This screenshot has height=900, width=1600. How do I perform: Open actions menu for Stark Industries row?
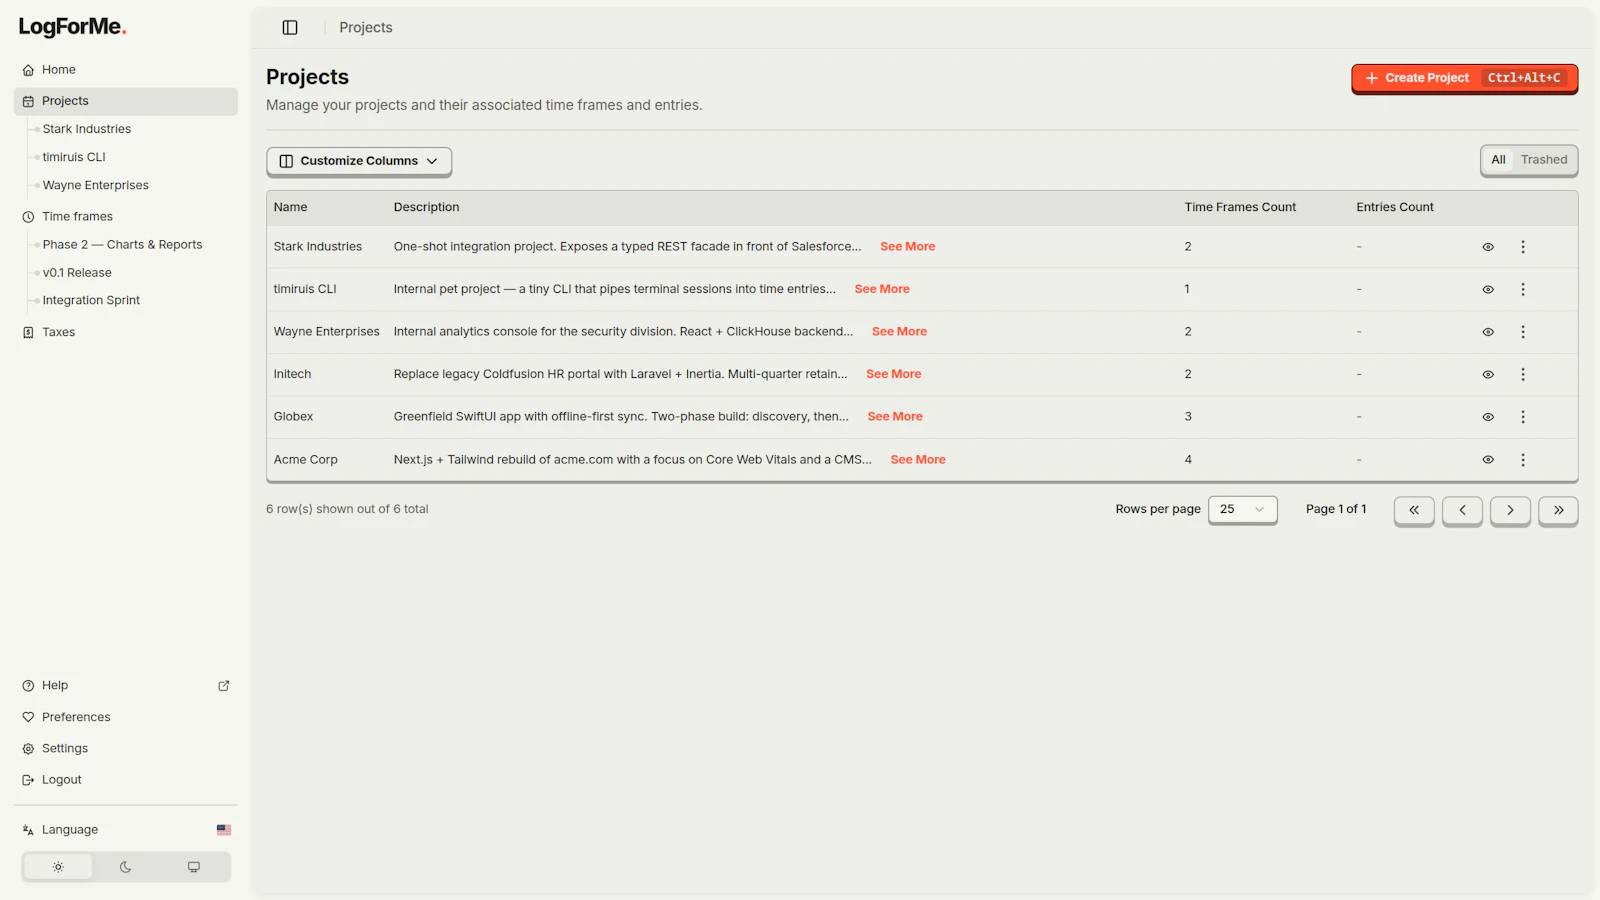[x=1523, y=247]
